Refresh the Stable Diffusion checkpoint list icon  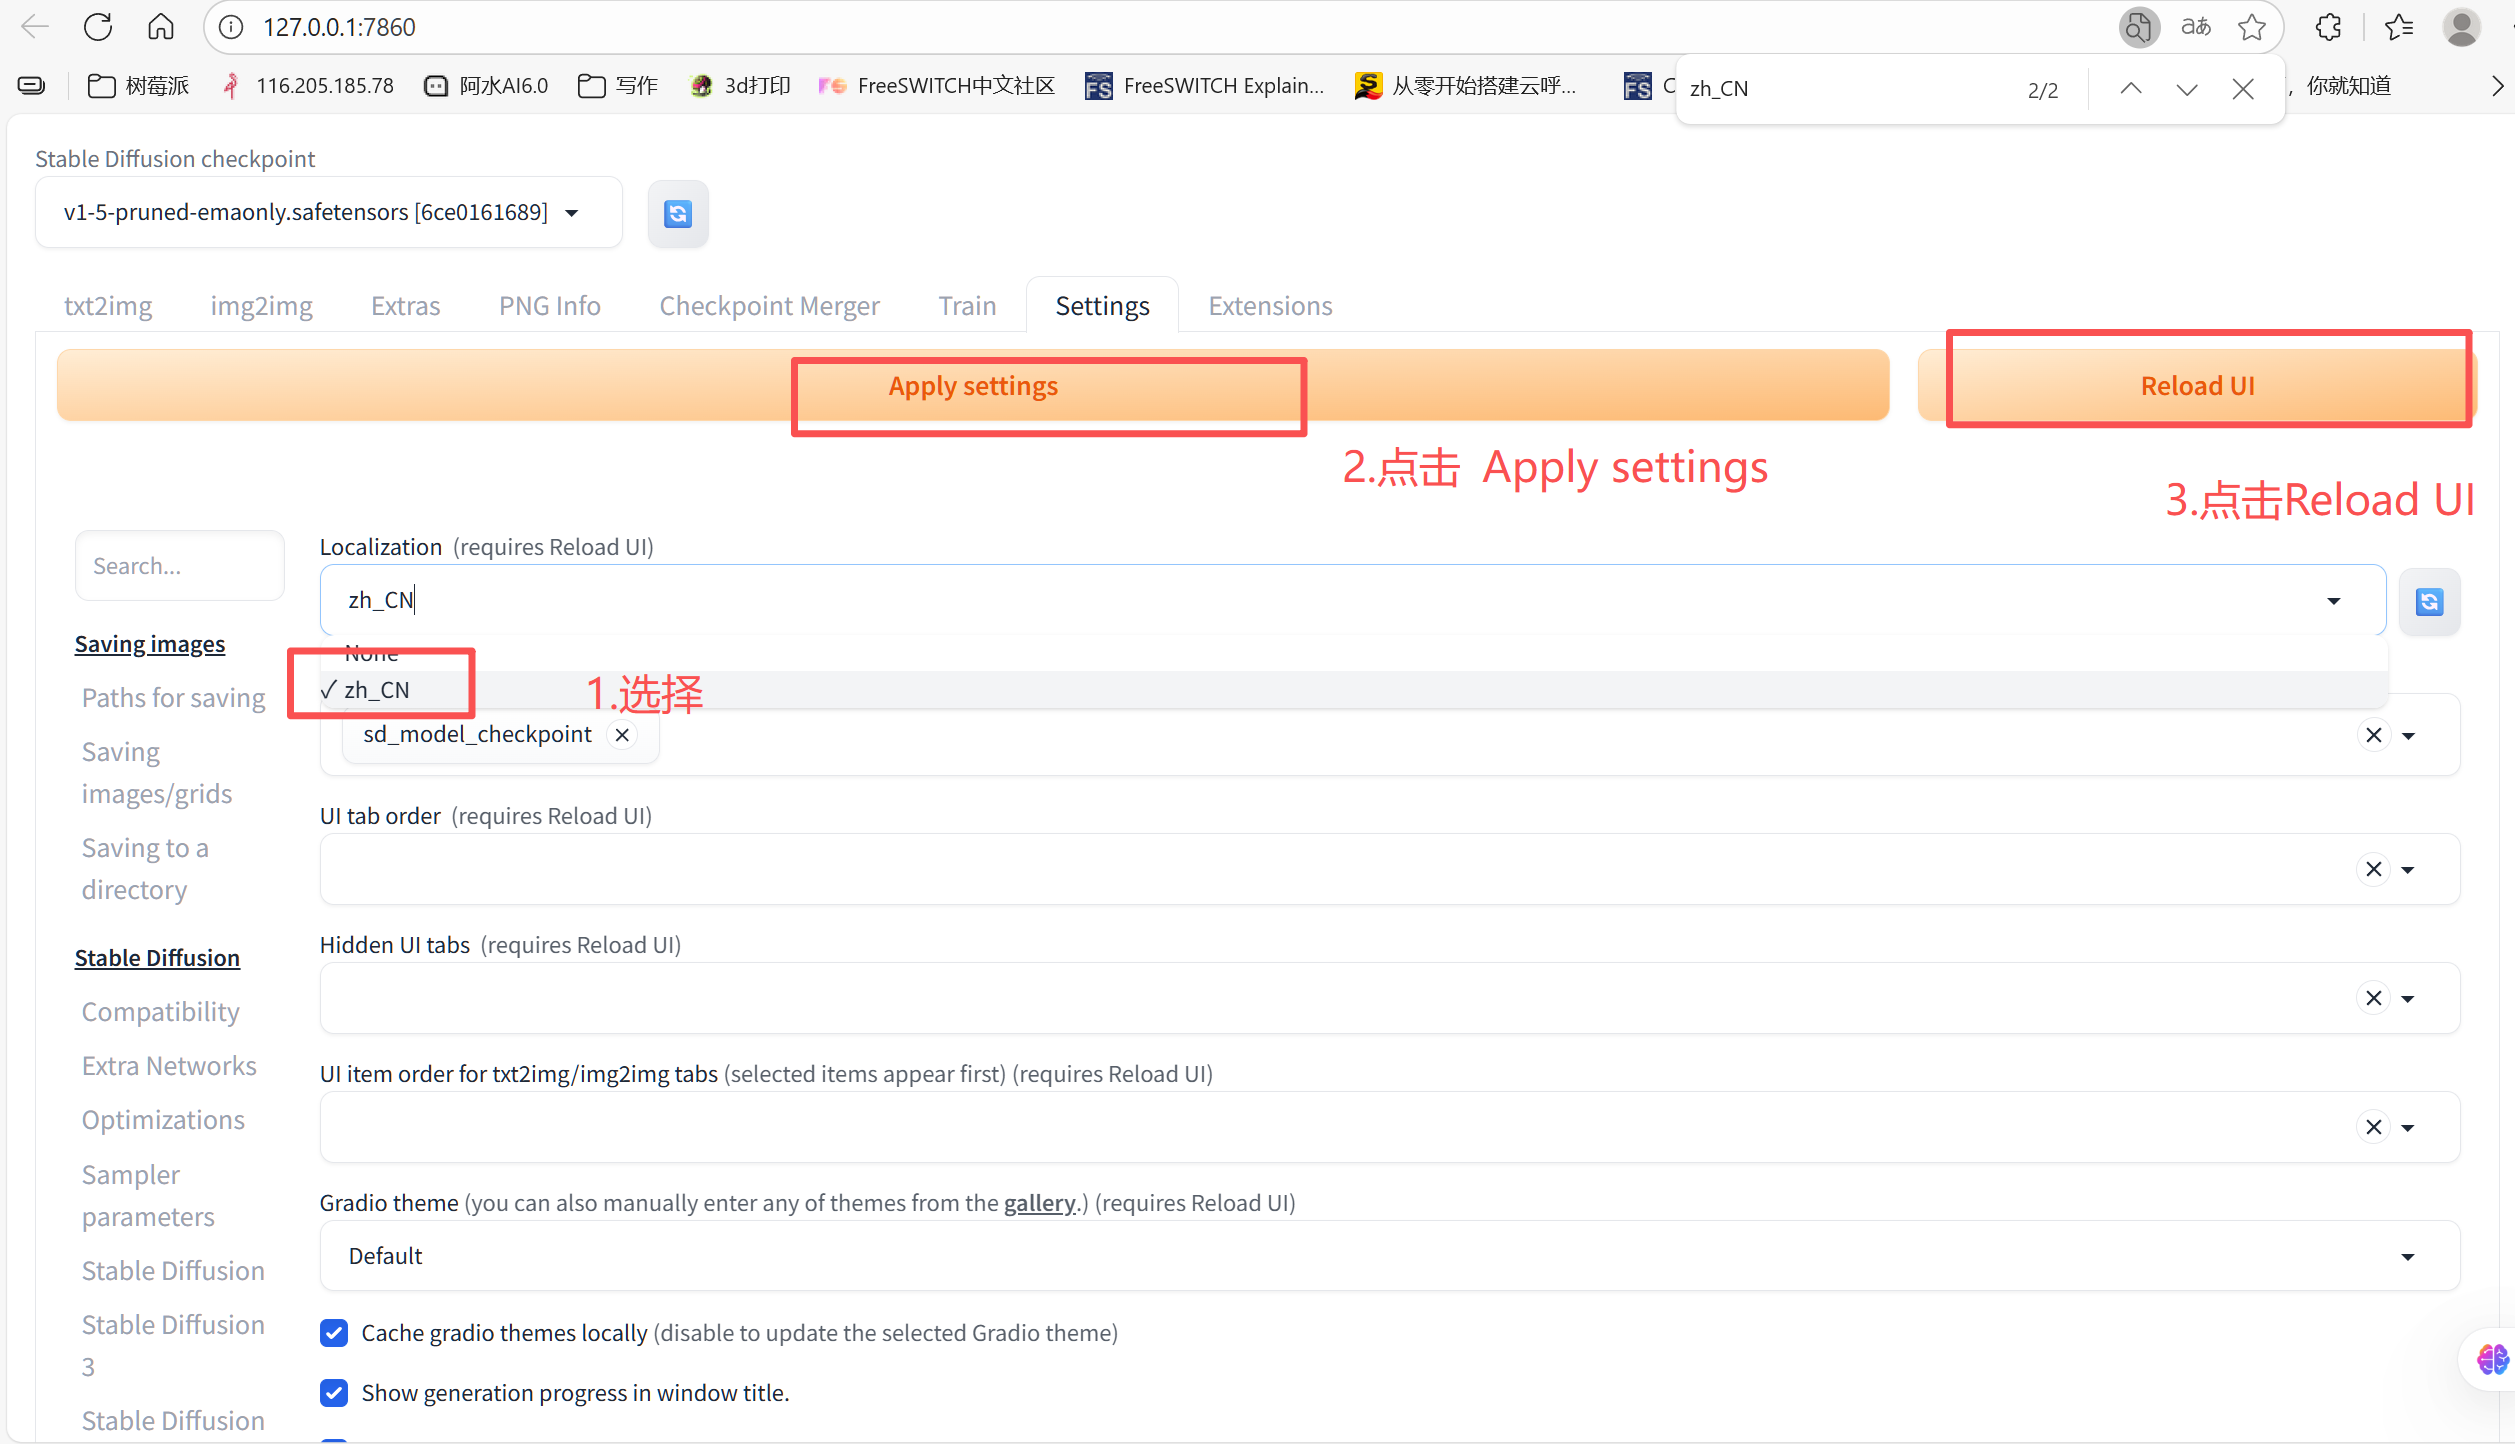coord(677,213)
